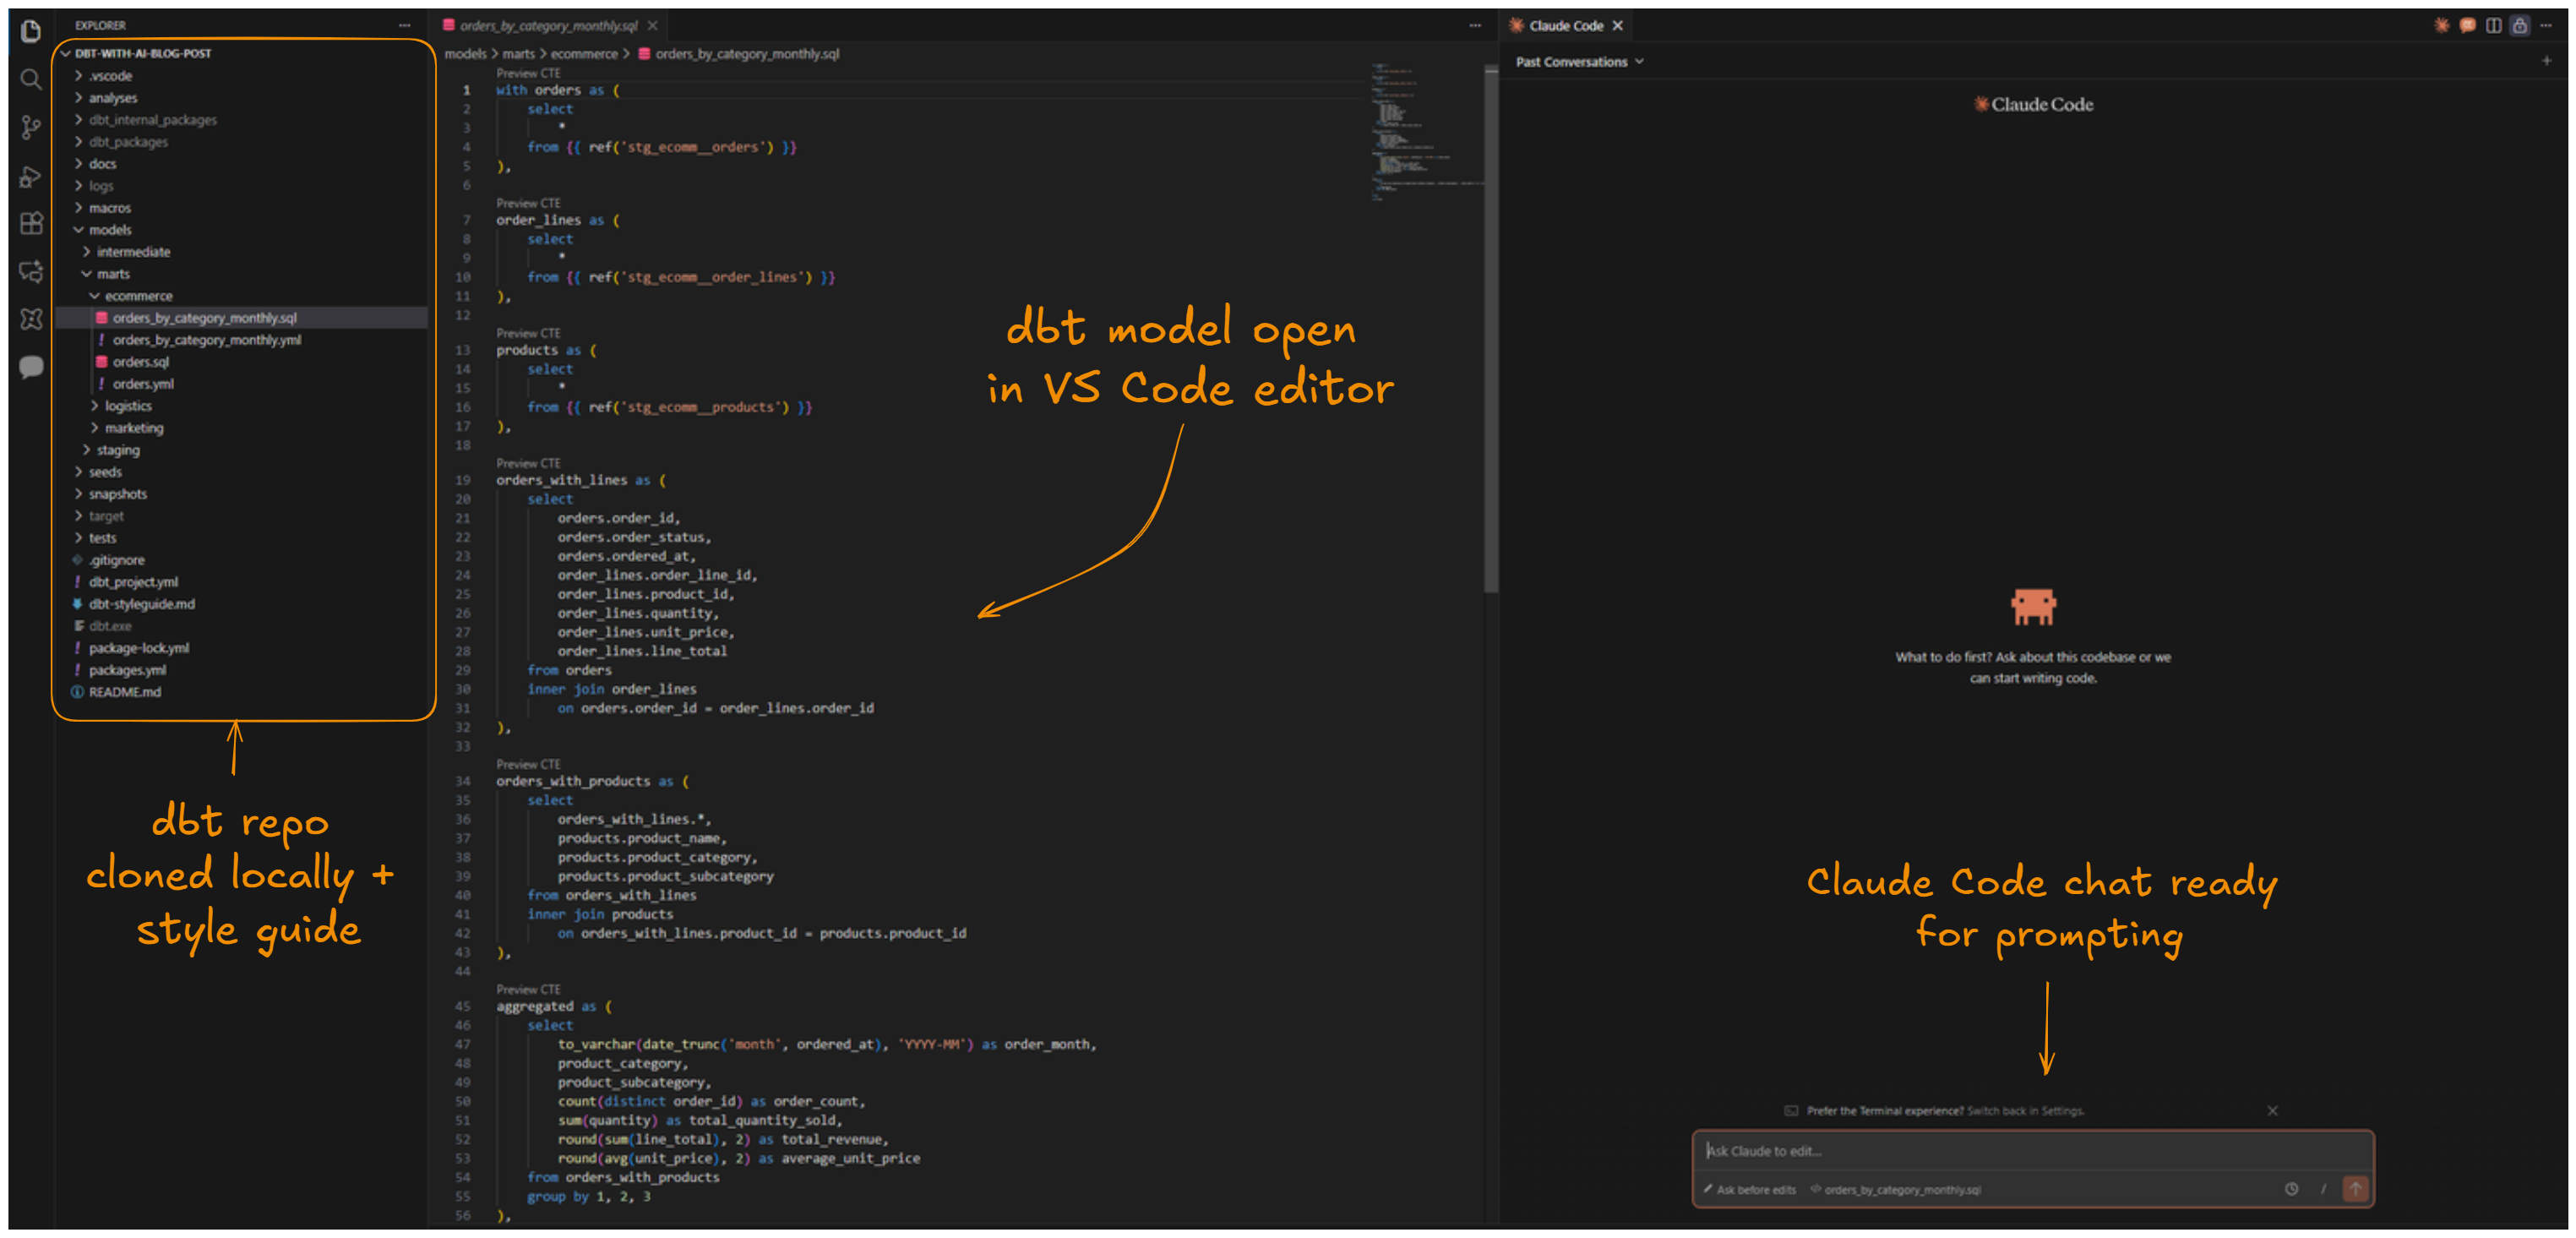Image resolution: width=2576 pixels, height=1238 pixels.
Task: Open Source Control in activity bar
Action: point(31,127)
